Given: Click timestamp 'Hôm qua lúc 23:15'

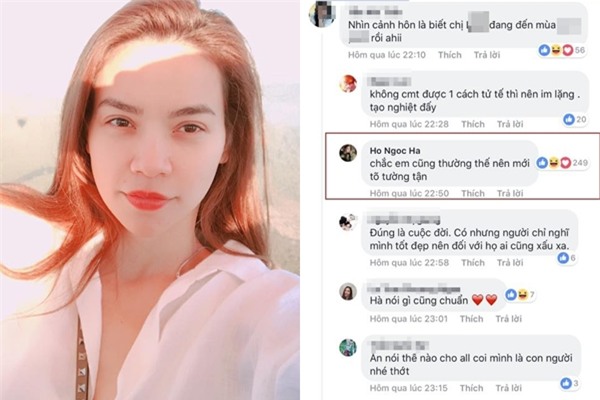Looking at the screenshot, I should 409,388.
